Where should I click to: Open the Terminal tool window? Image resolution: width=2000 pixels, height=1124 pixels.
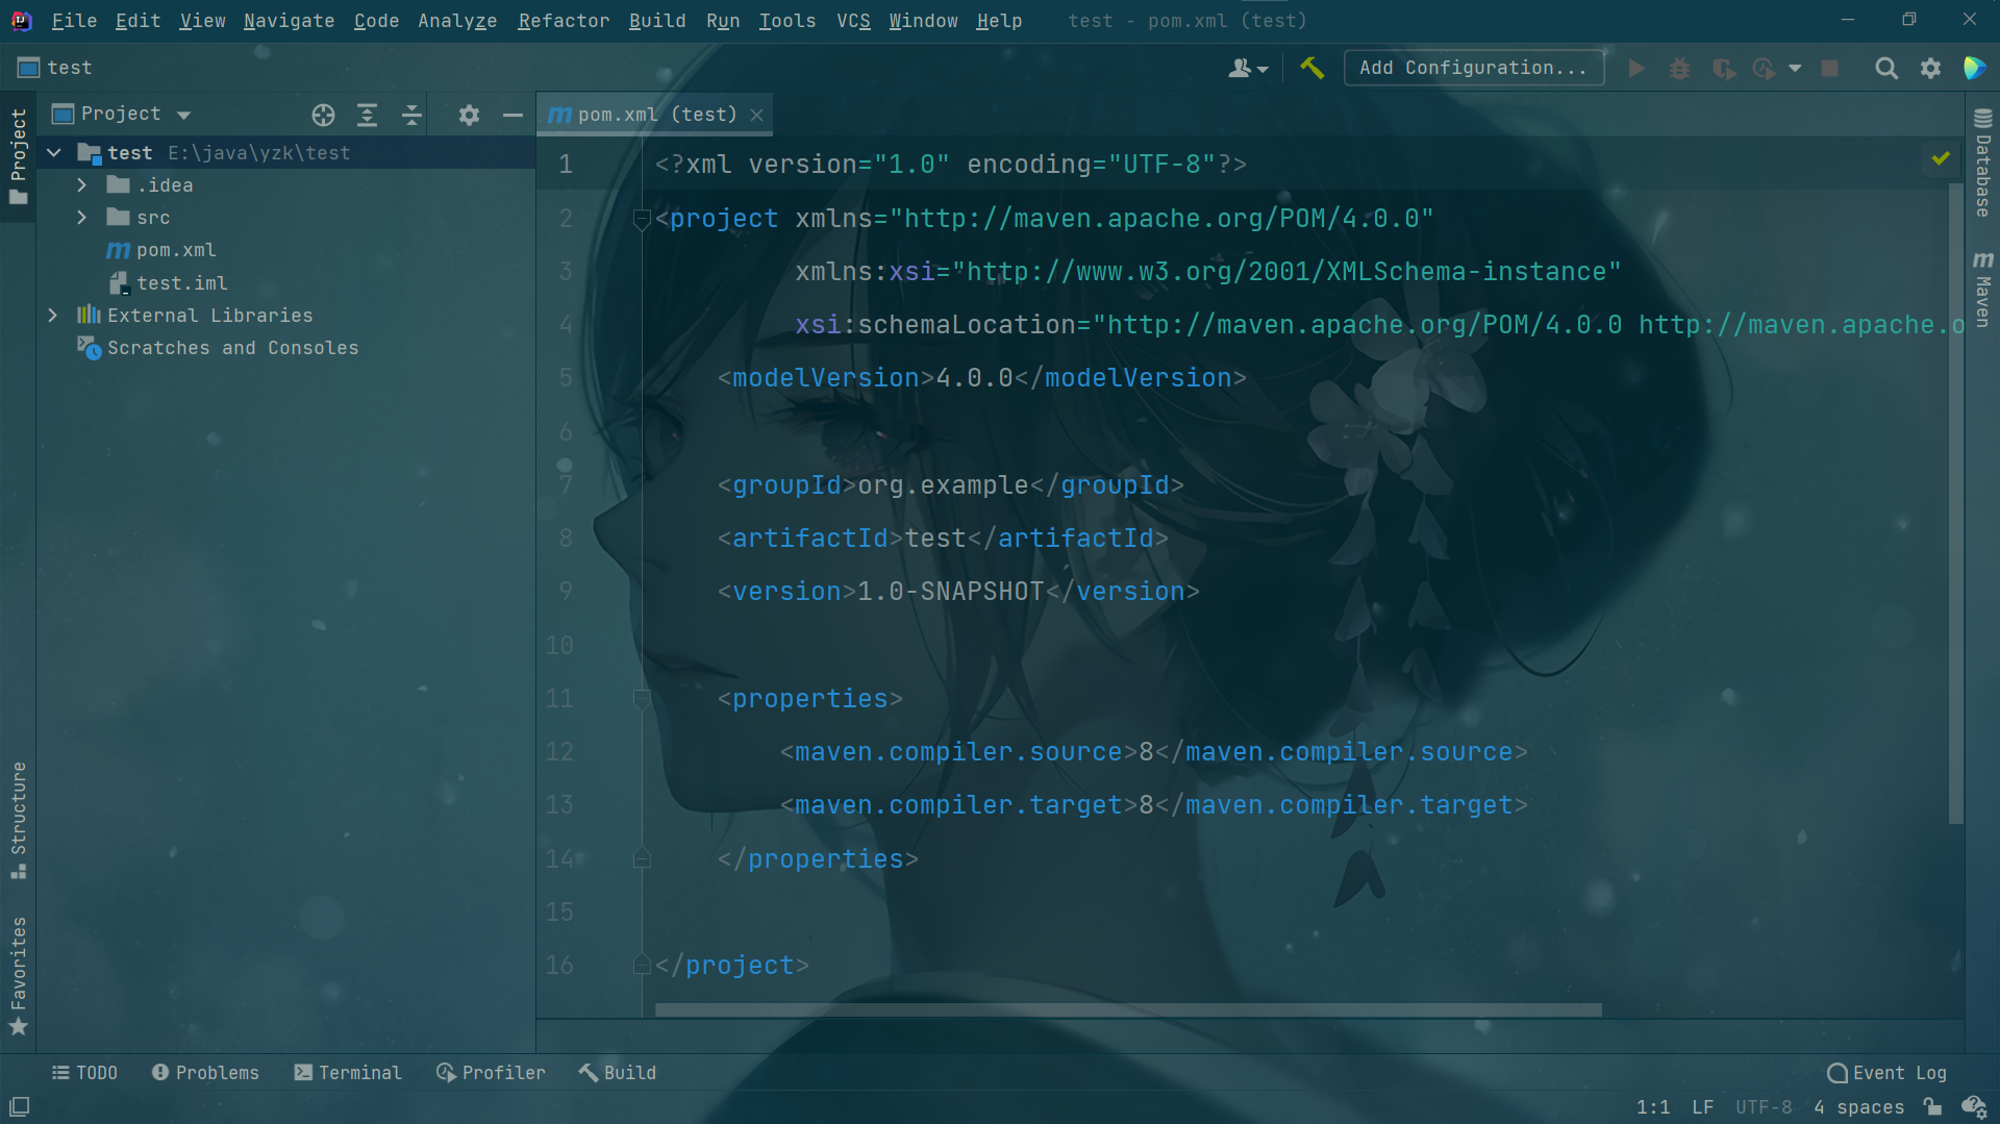pyautogui.click(x=348, y=1073)
